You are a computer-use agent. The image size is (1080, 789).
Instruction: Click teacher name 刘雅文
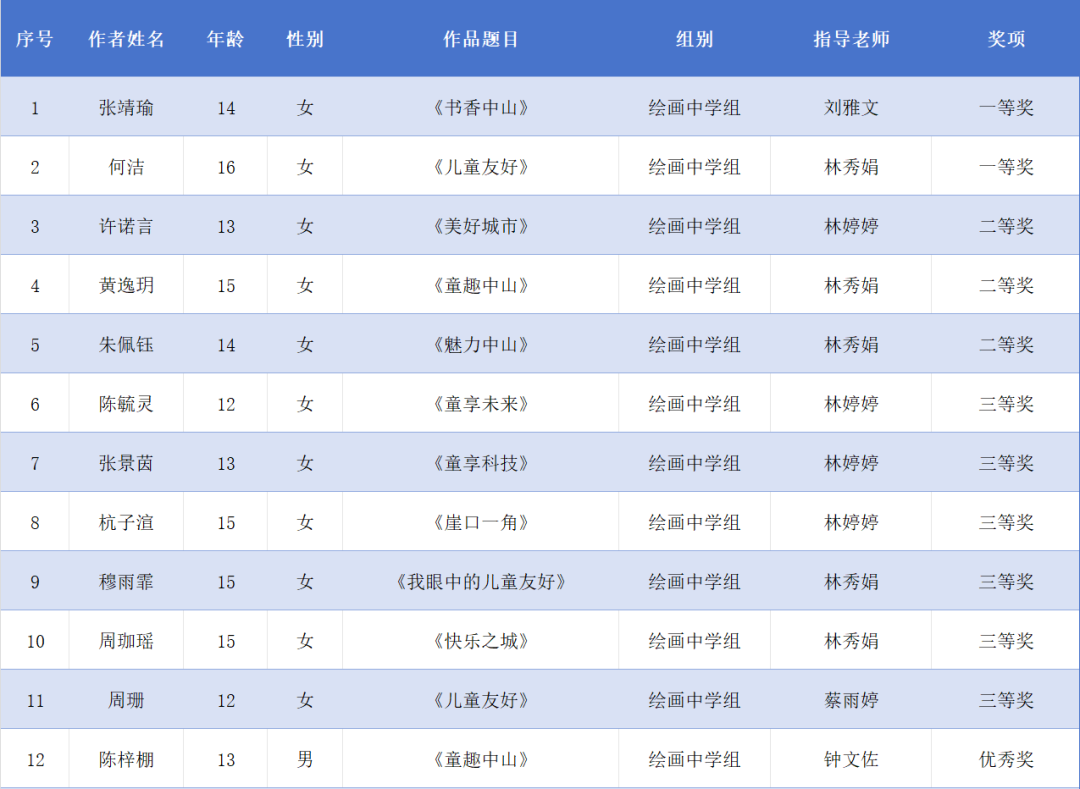(x=851, y=108)
